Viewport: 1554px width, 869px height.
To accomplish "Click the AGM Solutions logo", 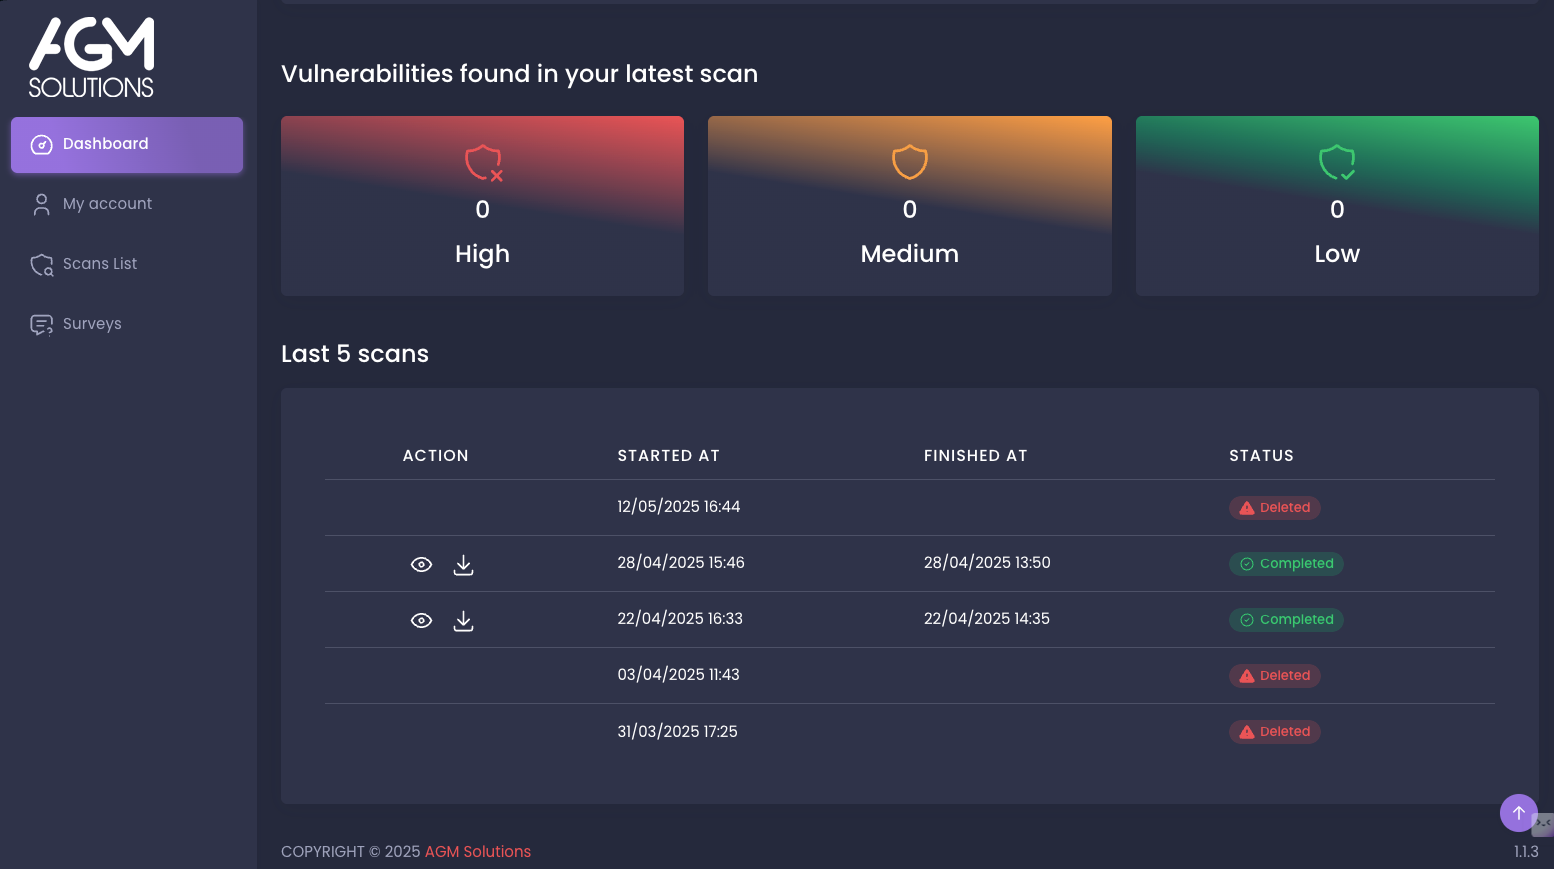I will click(x=91, y=58).
